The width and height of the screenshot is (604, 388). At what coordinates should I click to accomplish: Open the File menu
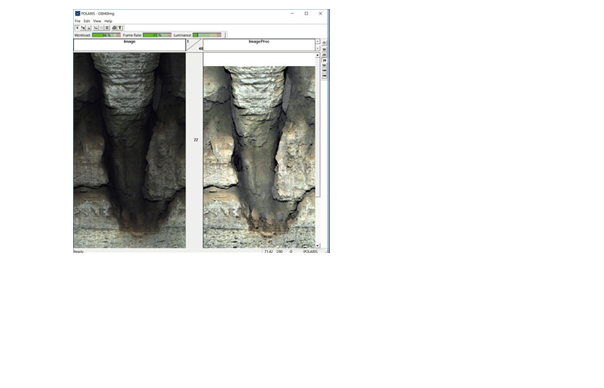pos(77,21)
